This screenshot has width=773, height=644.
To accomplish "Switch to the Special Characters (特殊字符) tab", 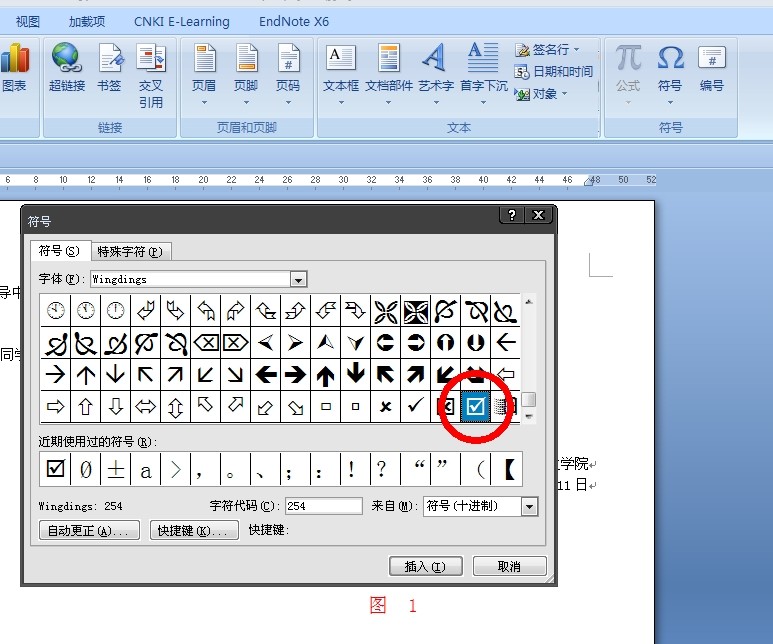I will coord(131,251).
